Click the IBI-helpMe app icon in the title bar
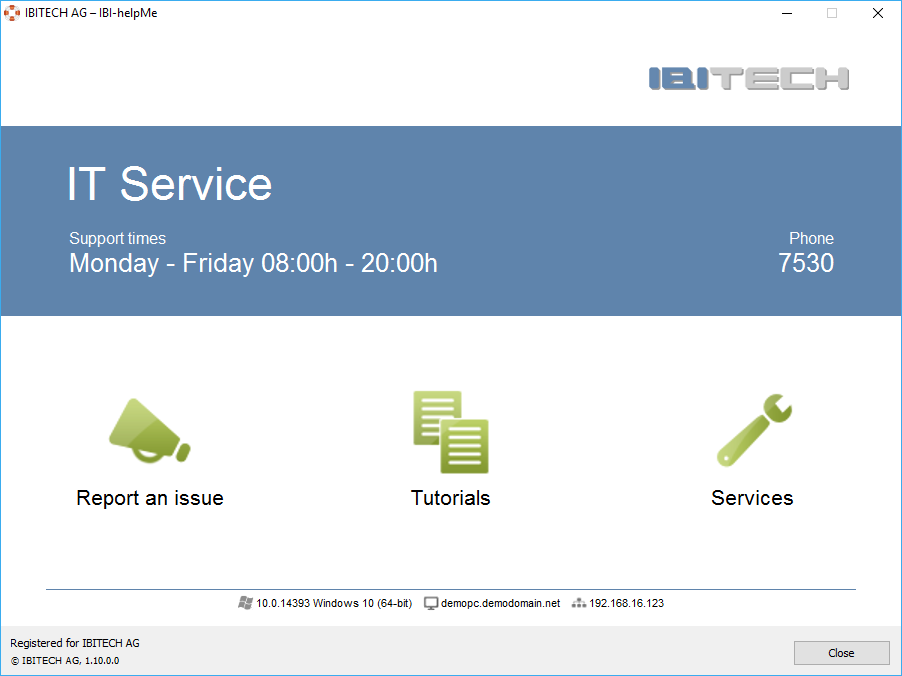The height and width of the screenshot is (676, 902). [x=12, y=13]
